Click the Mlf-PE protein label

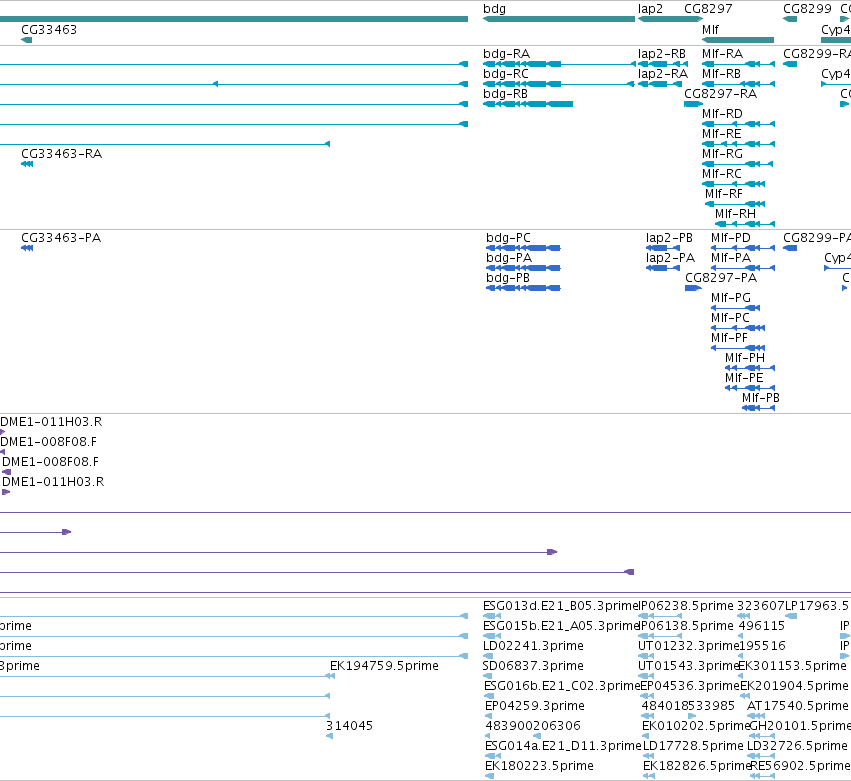744,378
